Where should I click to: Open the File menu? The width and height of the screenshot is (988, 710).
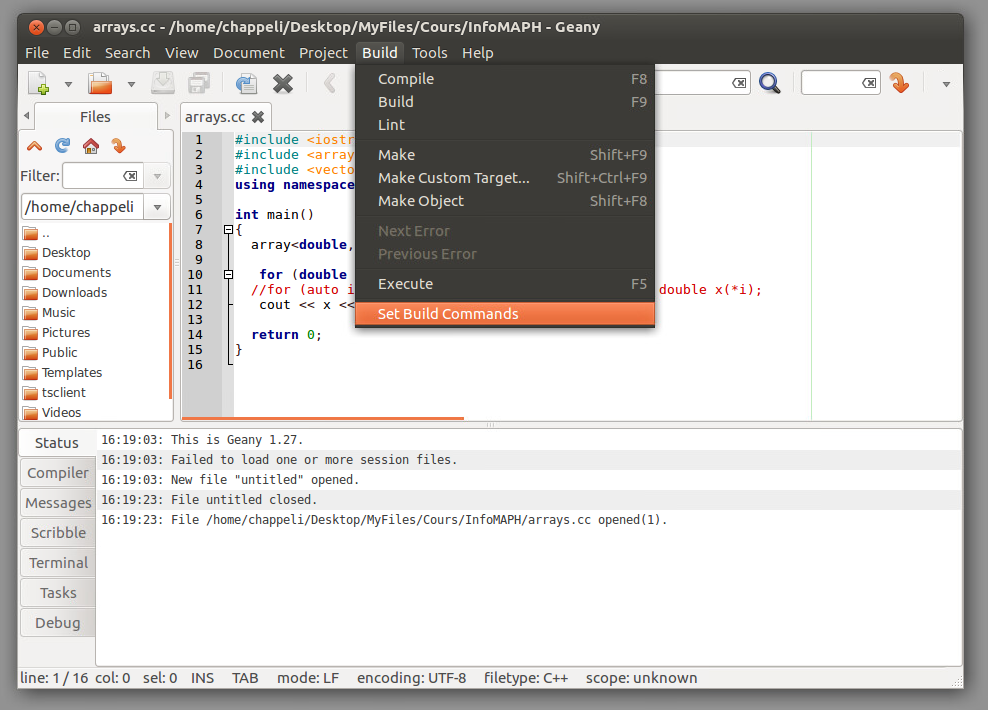coord(37,53)
